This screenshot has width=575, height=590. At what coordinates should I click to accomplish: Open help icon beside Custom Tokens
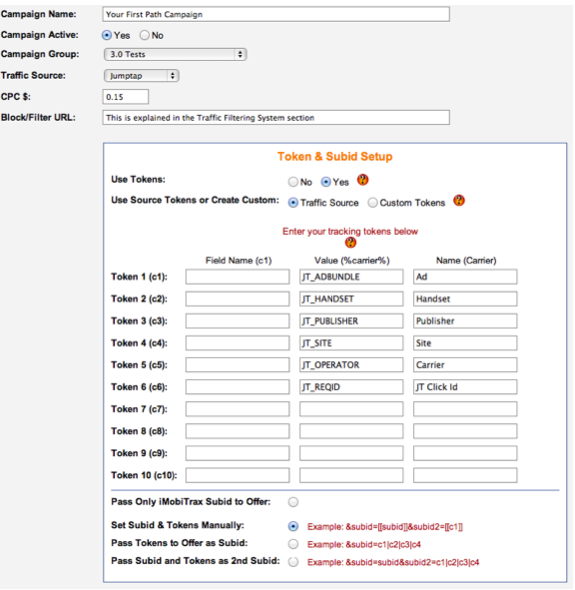point(459,201)
